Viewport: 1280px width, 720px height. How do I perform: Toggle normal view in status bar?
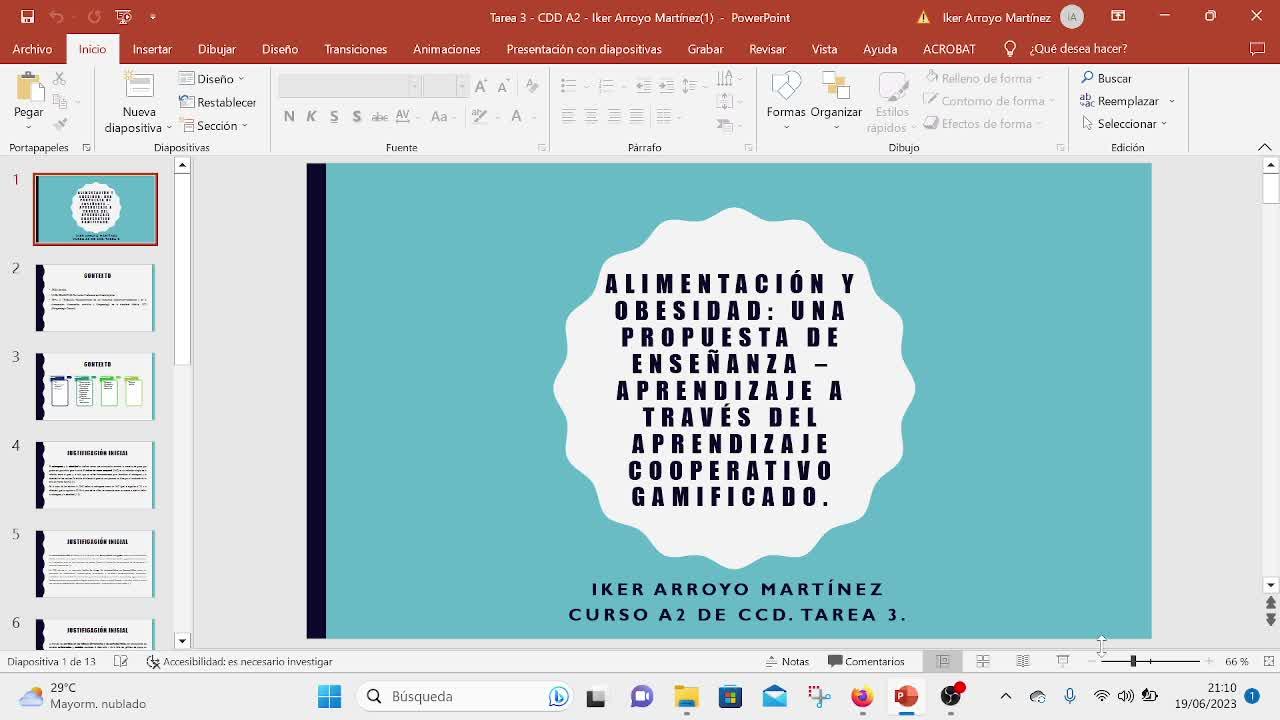(x=943, y=661)
